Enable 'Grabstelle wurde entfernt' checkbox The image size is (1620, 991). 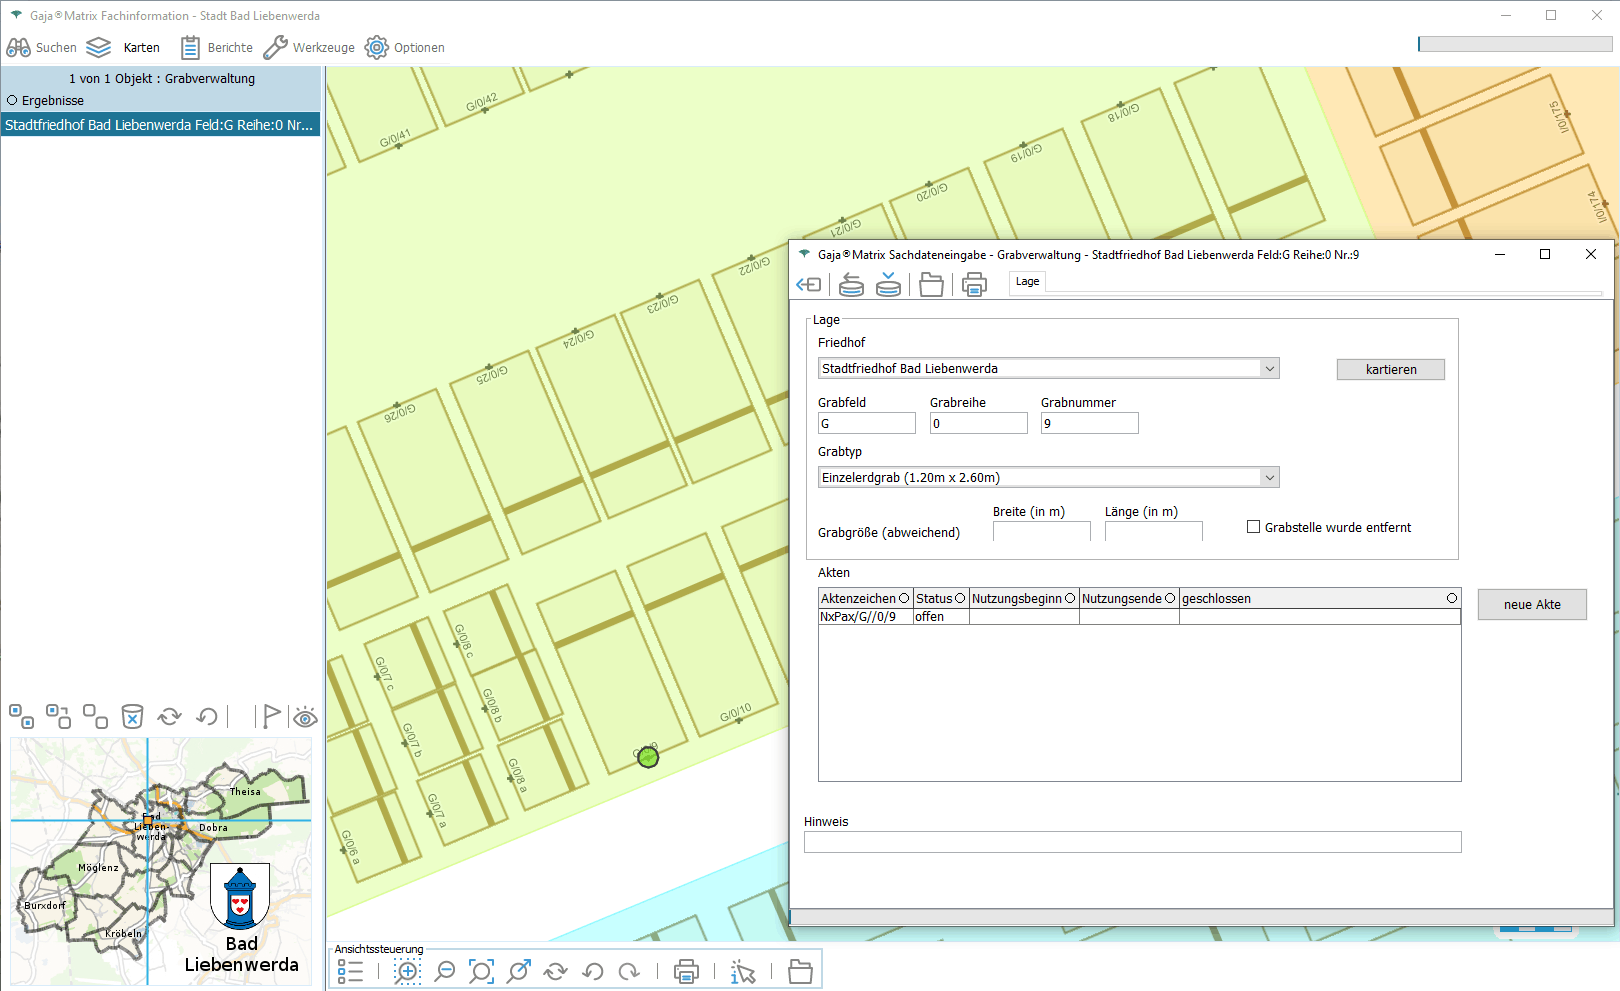[x=1253, y=527]
